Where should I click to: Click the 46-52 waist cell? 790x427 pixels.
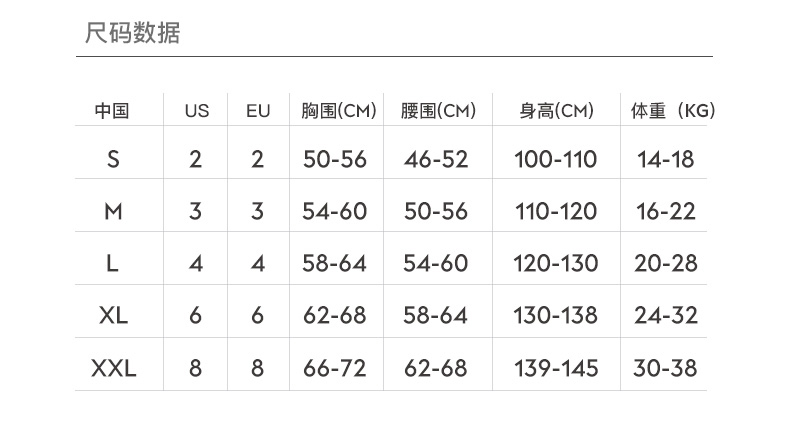[436, 159]
